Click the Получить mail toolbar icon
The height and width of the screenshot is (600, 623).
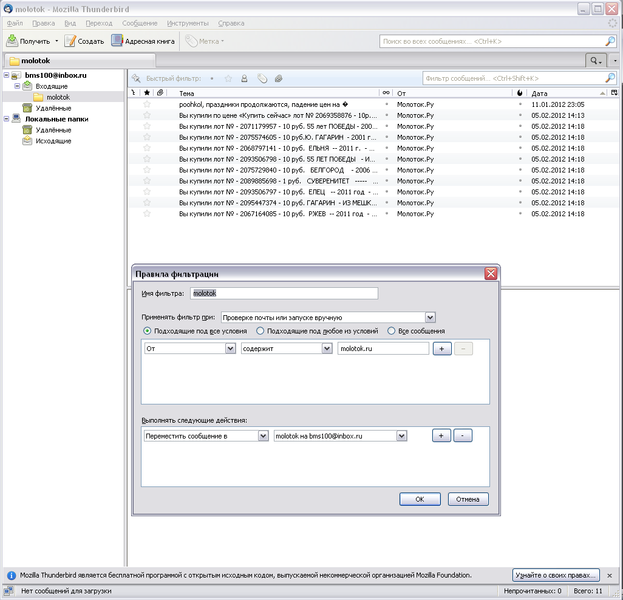click(12, 41)
